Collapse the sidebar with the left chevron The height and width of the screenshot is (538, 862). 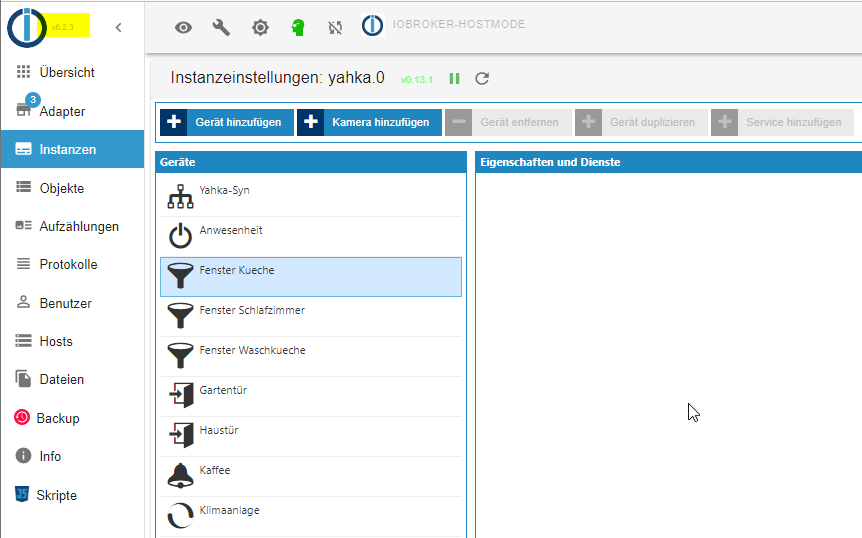pyautogui.click(x=118, y=27)
